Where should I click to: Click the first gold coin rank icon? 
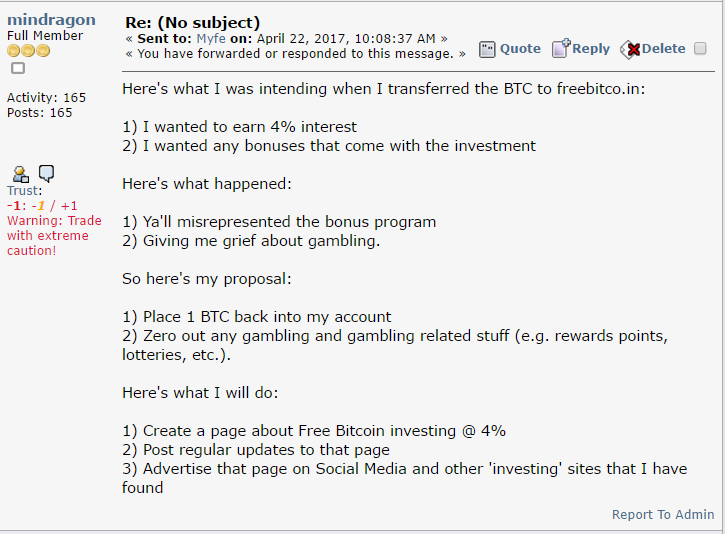(14, 51)
